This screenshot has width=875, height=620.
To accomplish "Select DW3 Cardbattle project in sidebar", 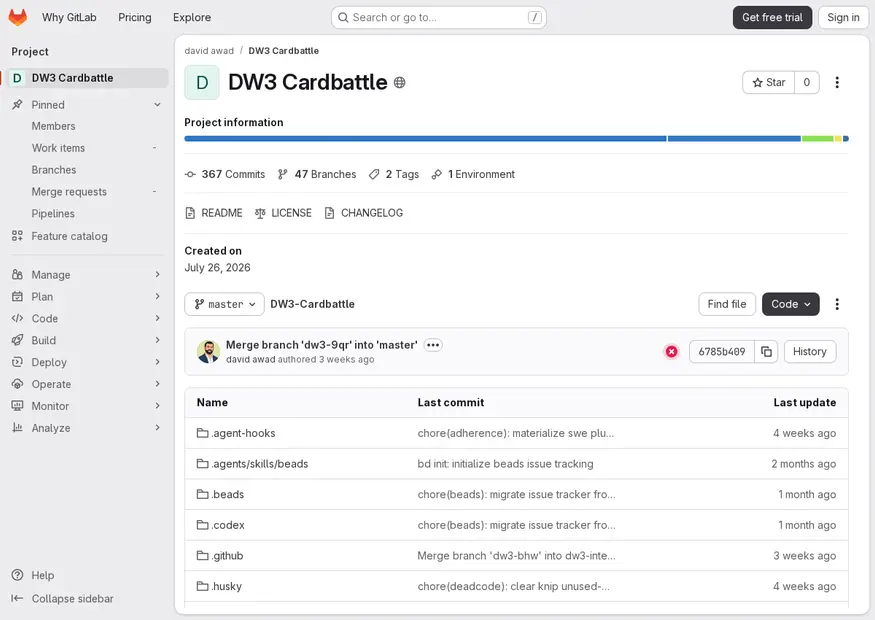I will coord(86,78).
